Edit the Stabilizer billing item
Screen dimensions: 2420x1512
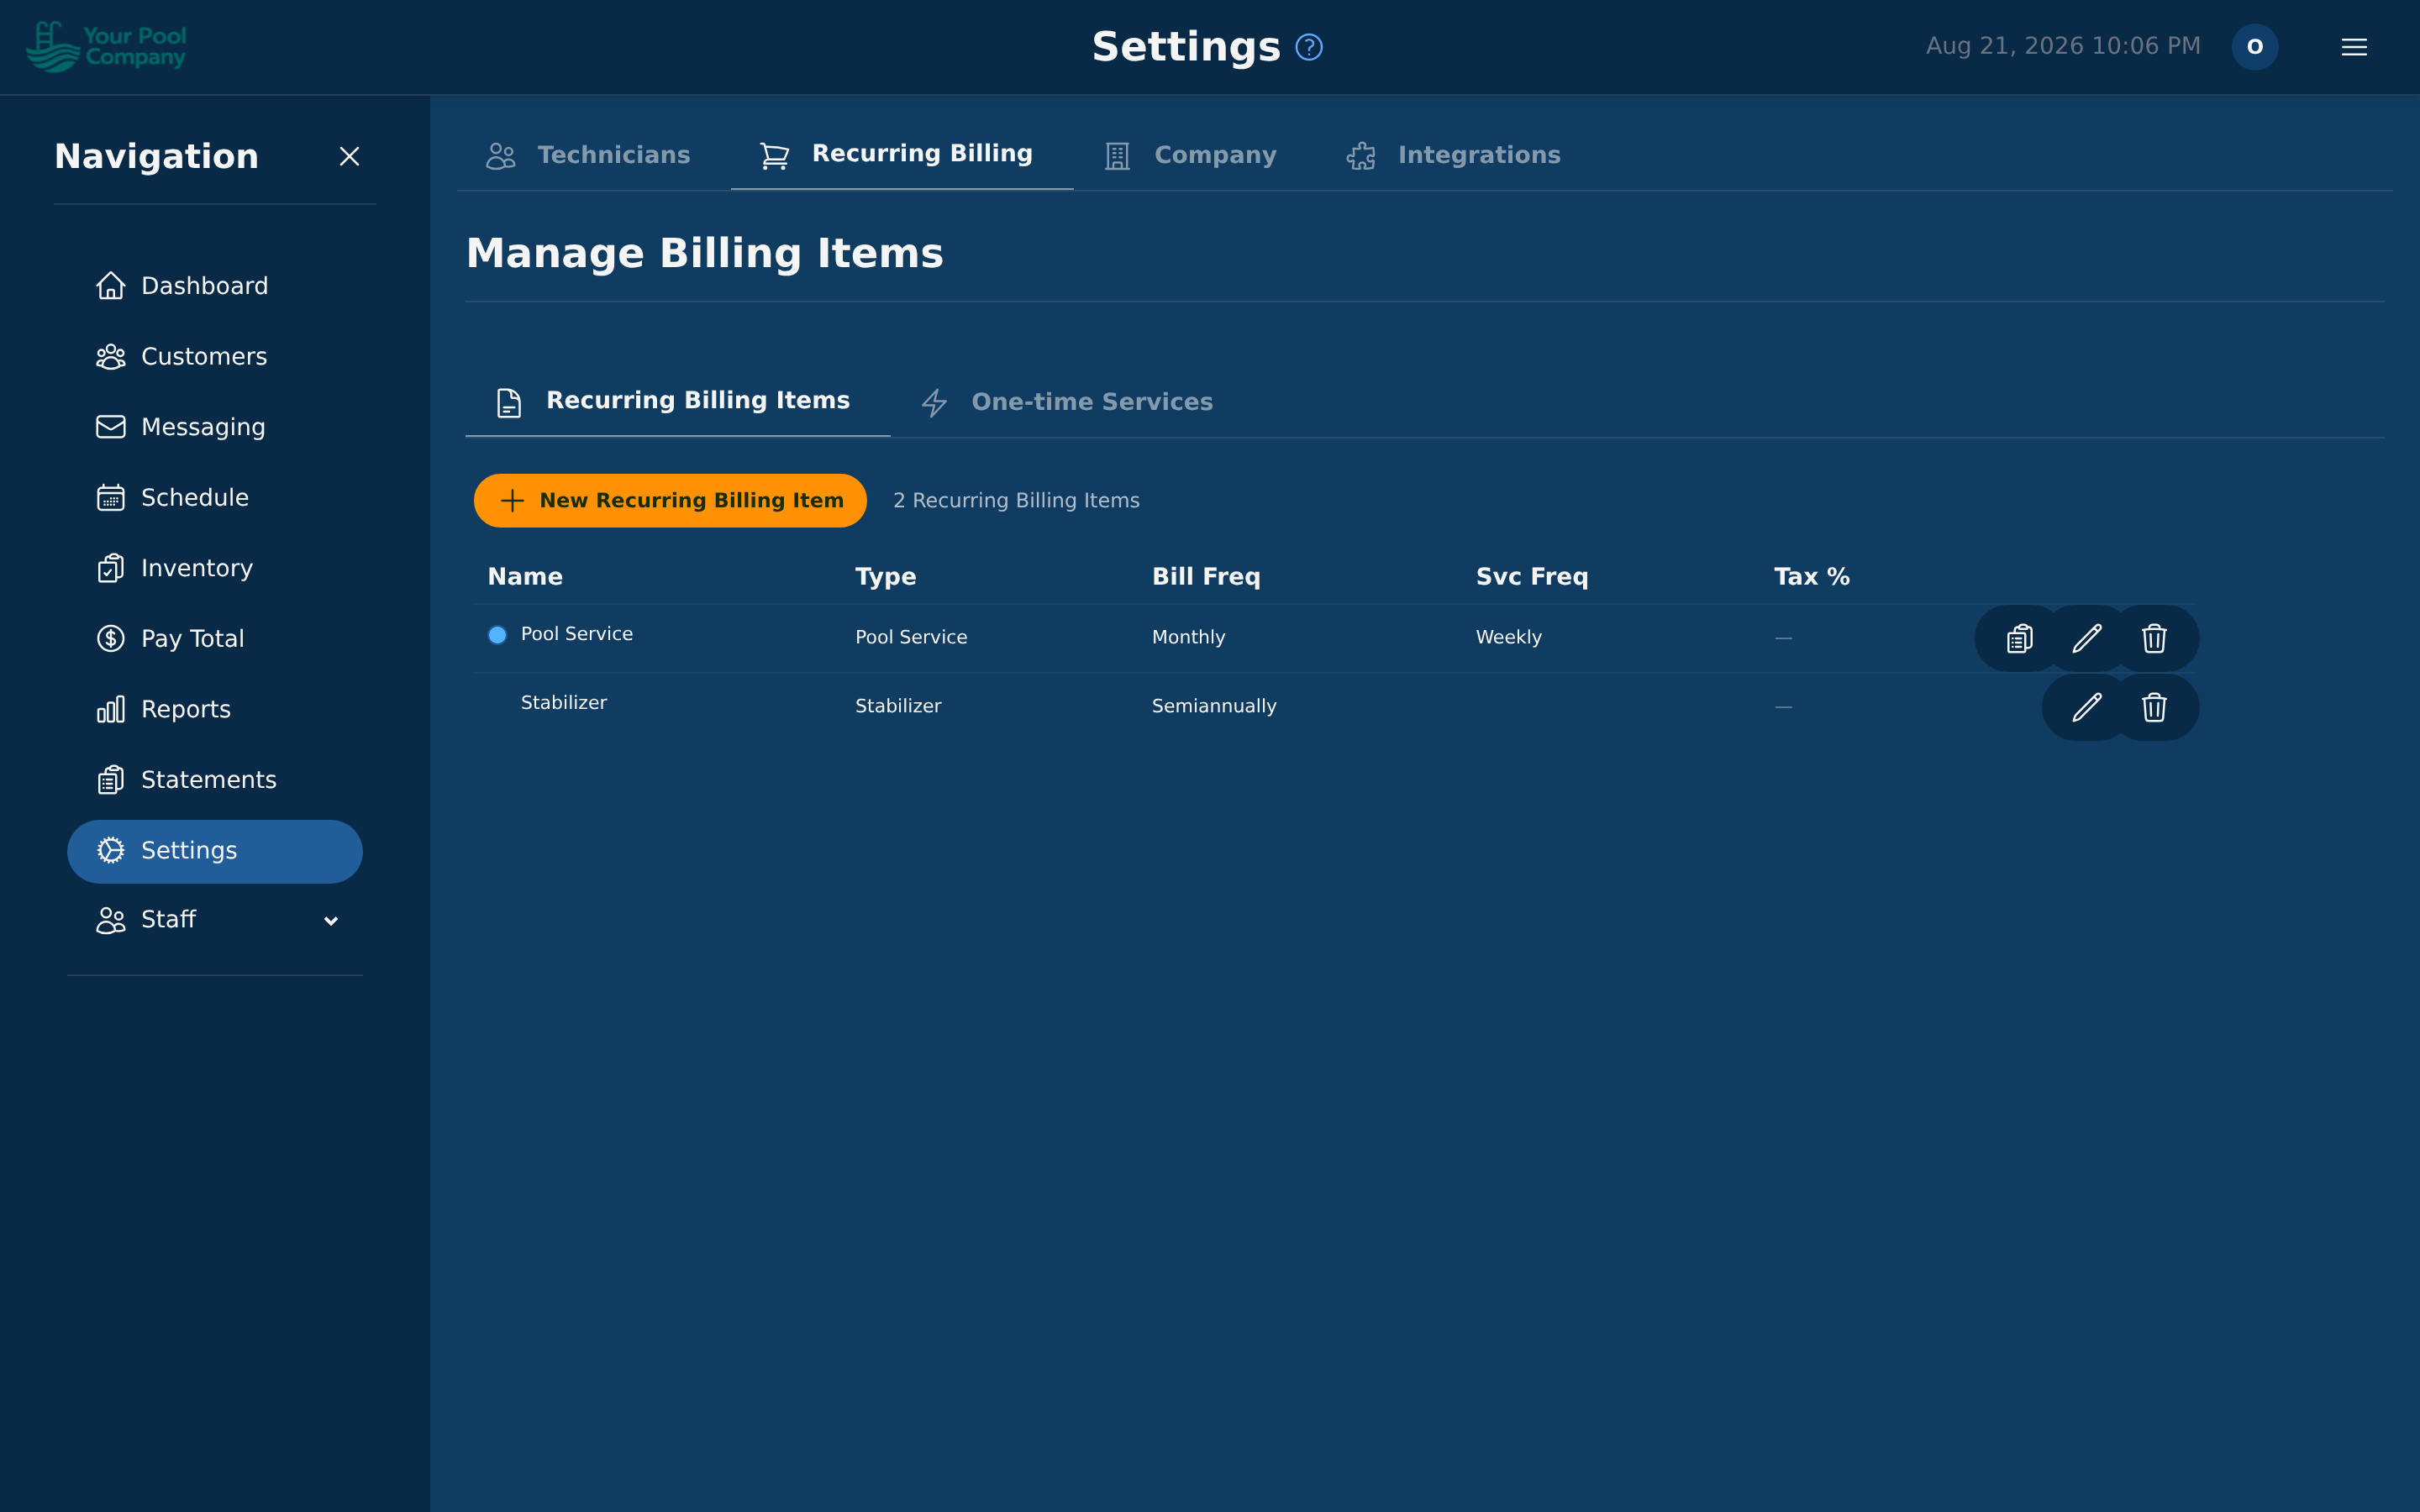coord(2086,707)
